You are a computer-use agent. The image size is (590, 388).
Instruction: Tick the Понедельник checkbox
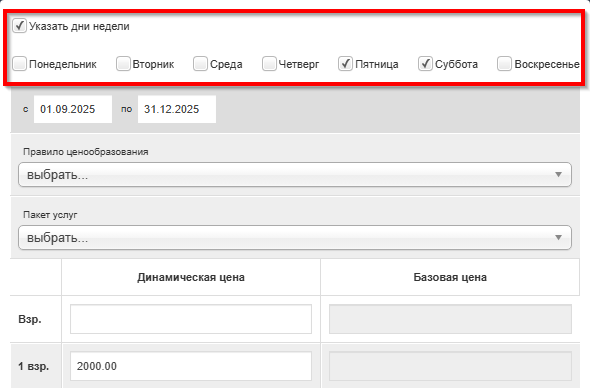pyautogui.click(x=19, y=64)
